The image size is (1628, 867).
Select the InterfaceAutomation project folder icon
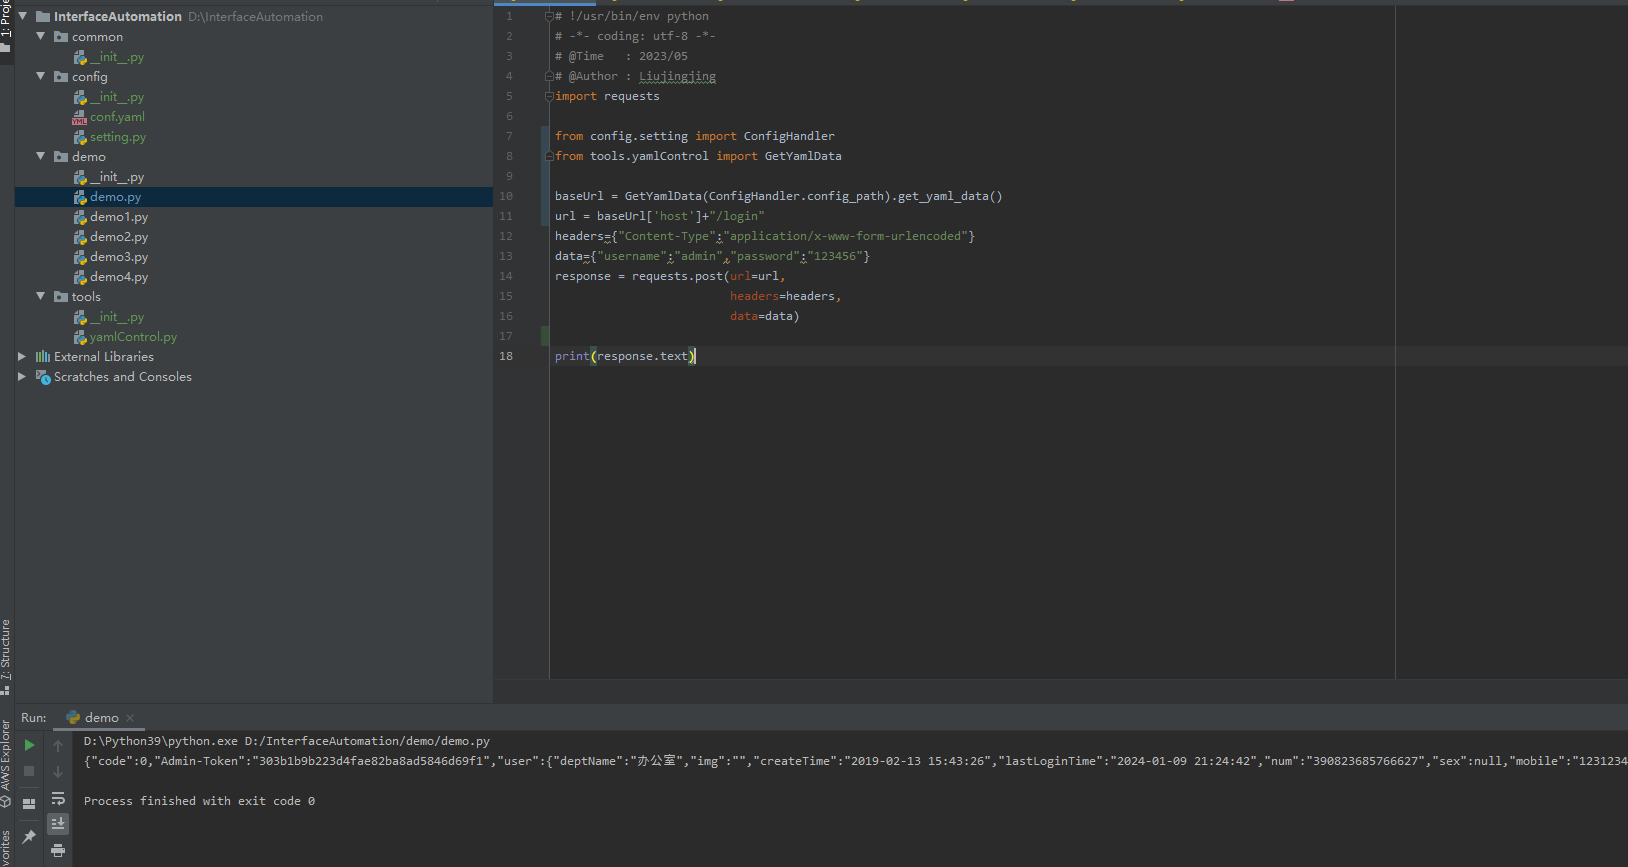click(x=43, y=17)
